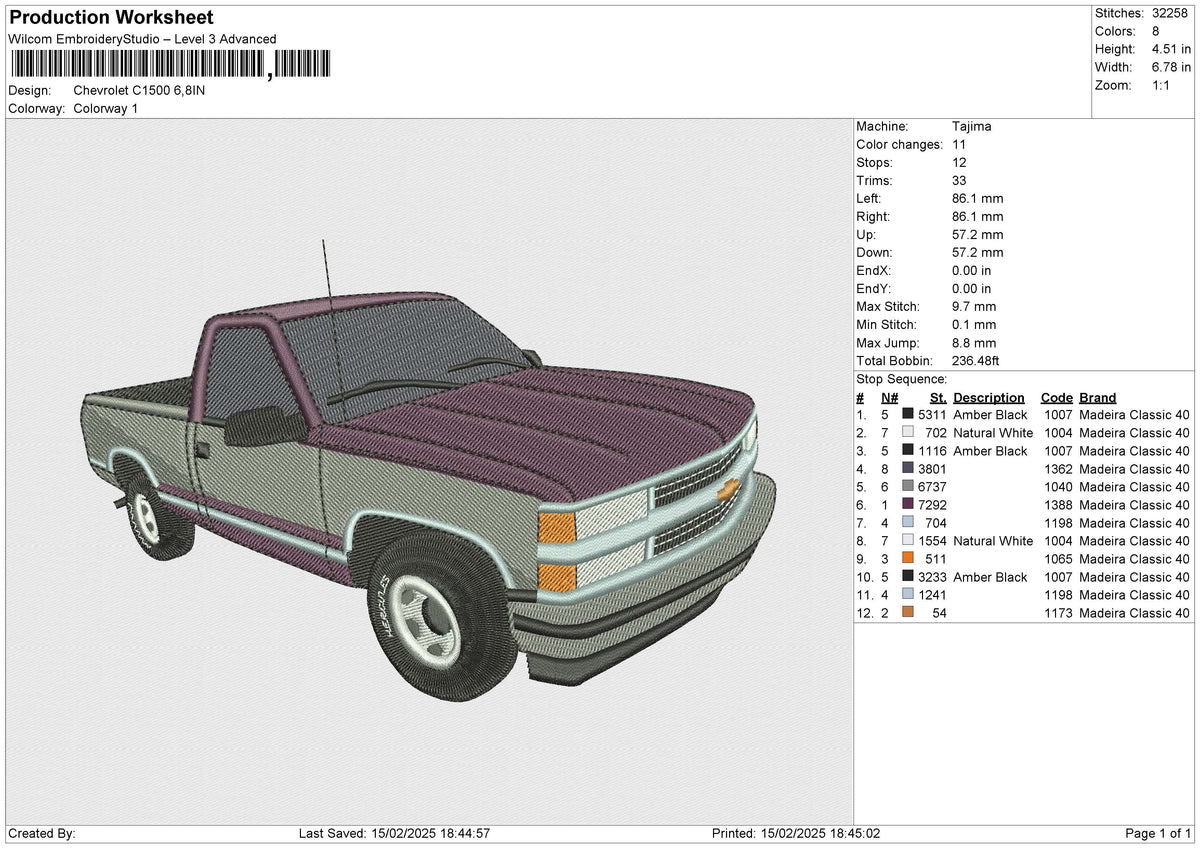Click code '1388' in stop row 6
1200x848 pixels.
[1059, 505]
